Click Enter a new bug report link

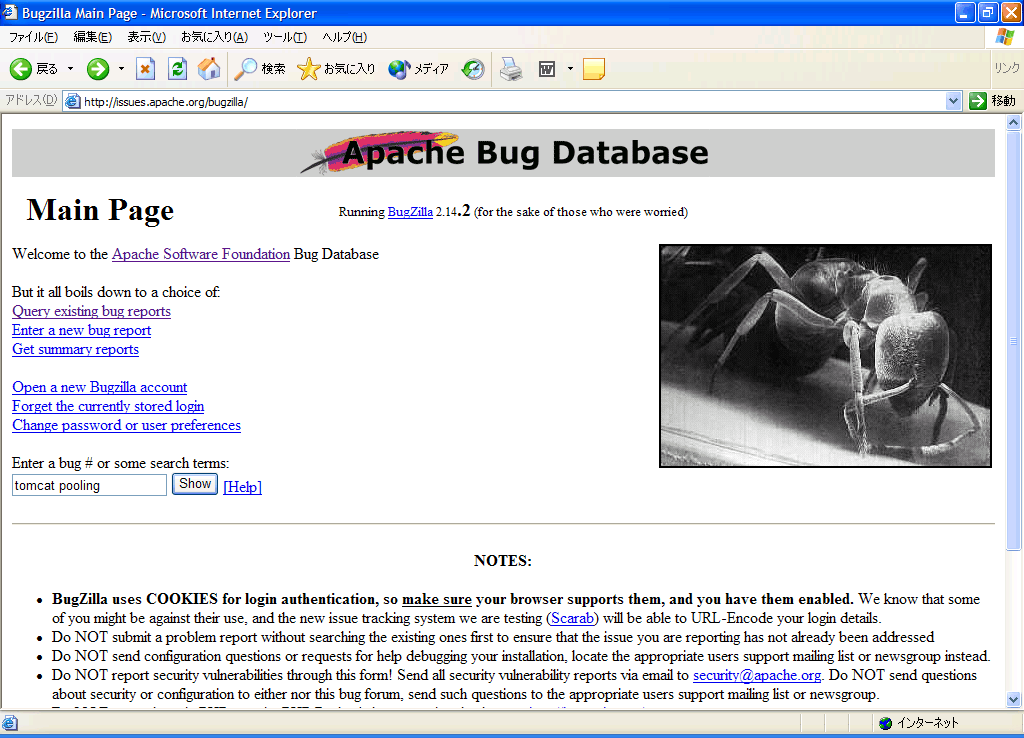coord(82,330)
